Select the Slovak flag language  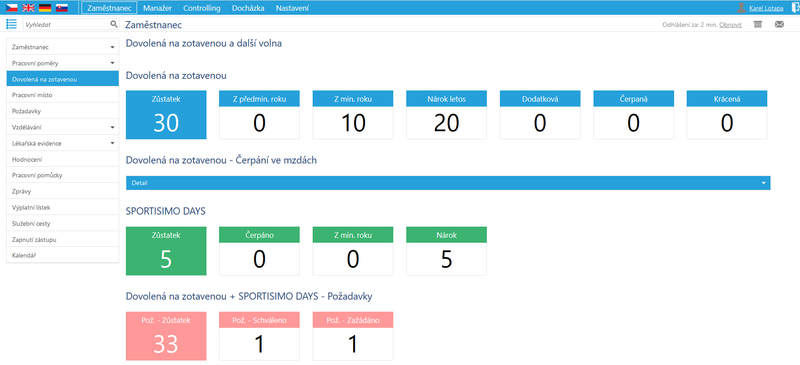(62, 8)
